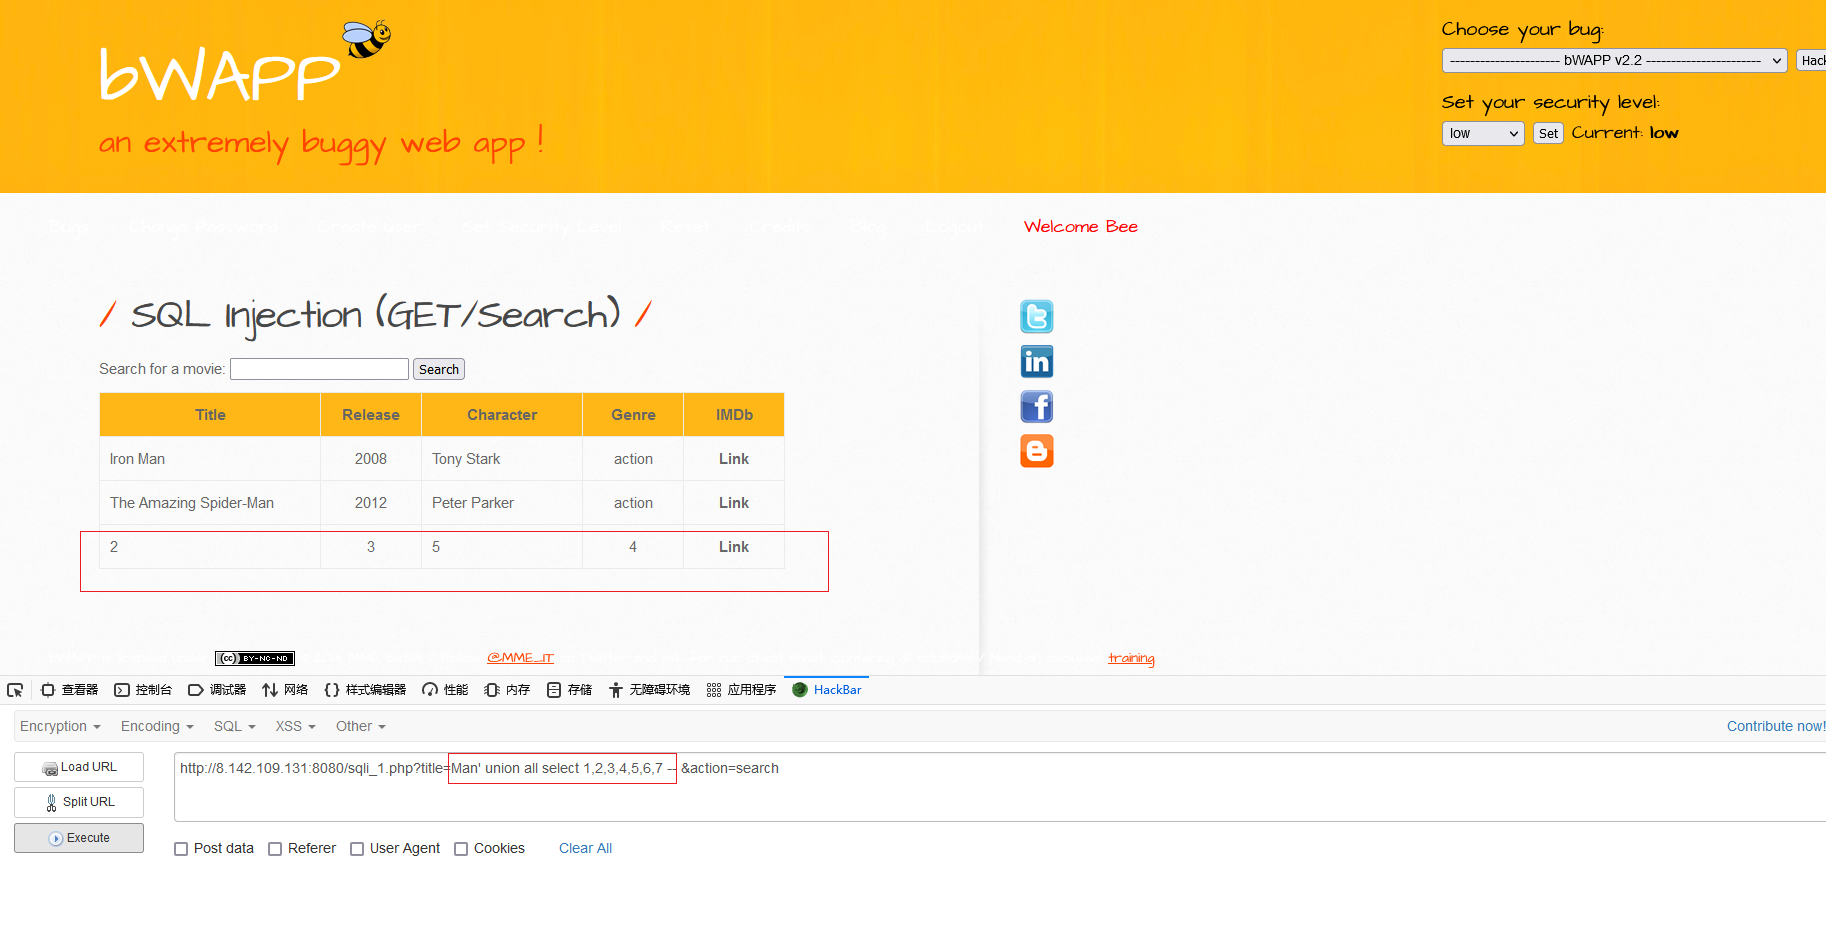Click the Twitter social icon
Screen dimensions: 1826x926
click(1037, 317)
